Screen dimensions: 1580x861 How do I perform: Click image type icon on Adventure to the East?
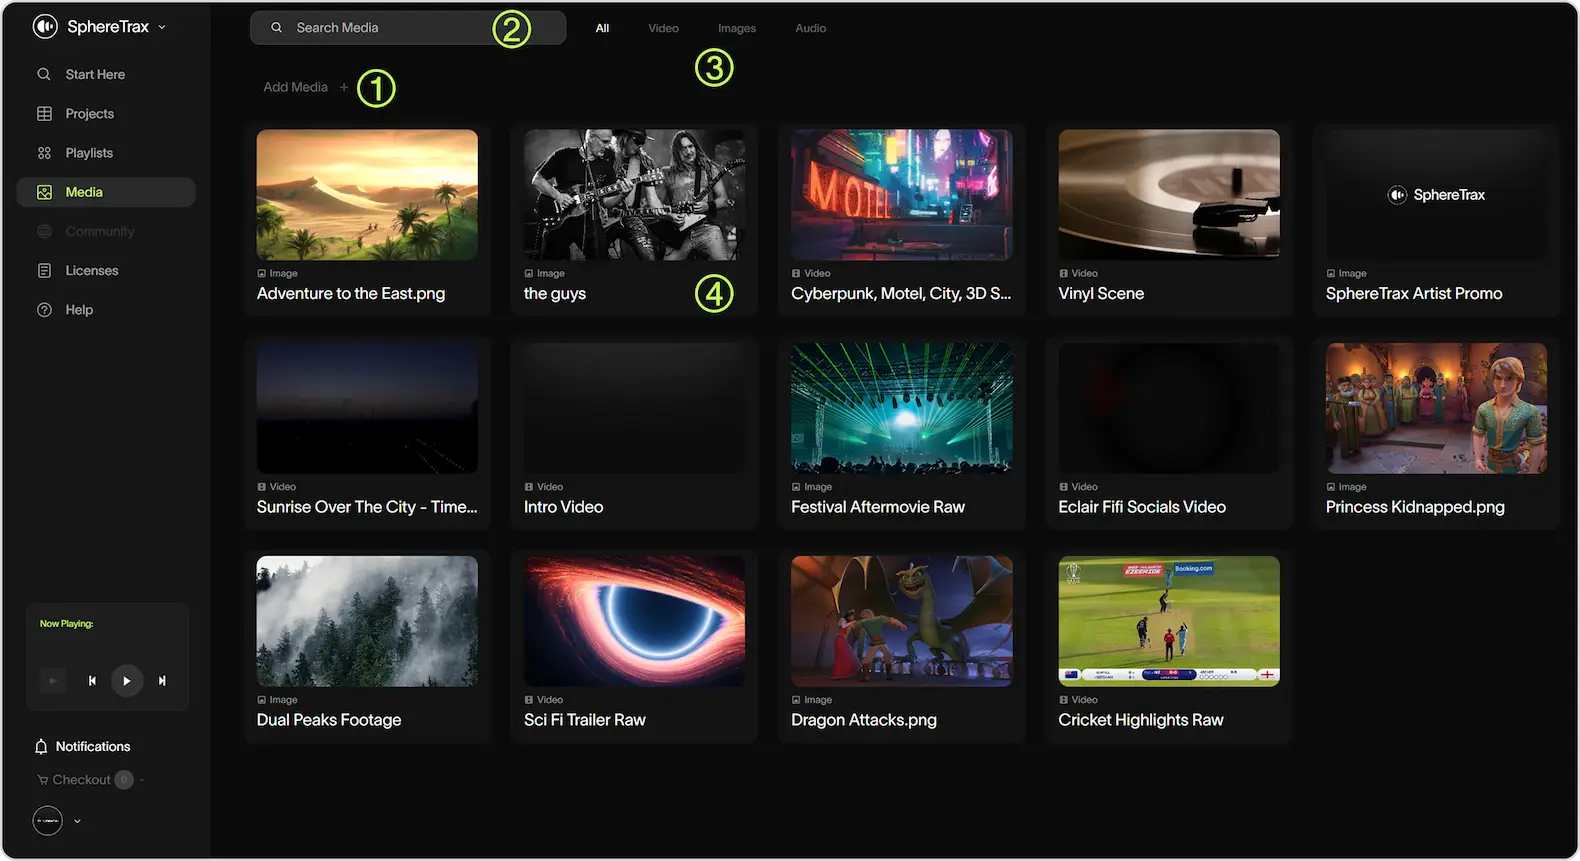click(x=261, y=273)
